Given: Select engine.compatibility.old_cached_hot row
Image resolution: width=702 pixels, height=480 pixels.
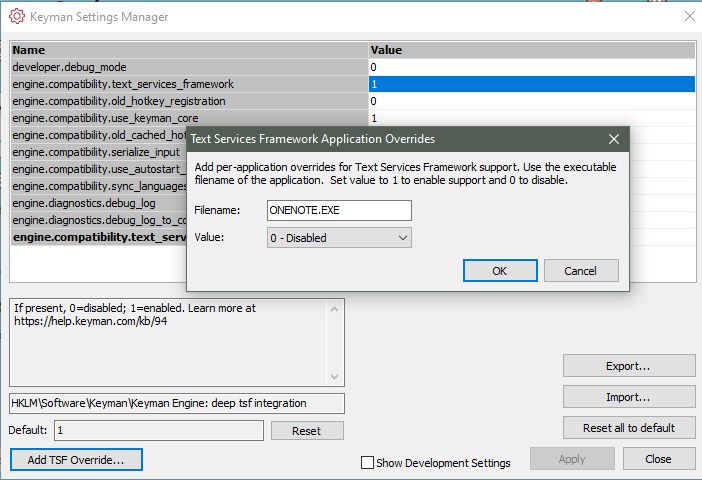Looking at the screenshot, I should pos(98,135).
